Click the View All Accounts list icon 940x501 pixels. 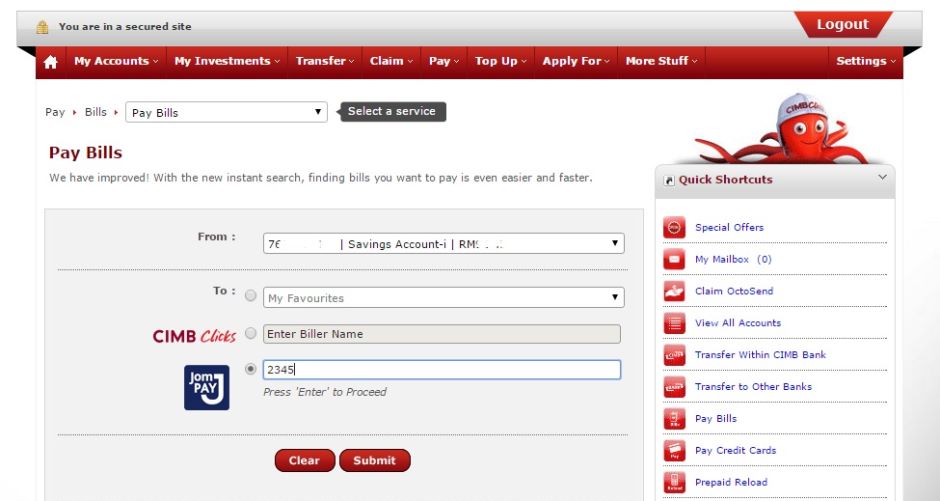point(674,323)
